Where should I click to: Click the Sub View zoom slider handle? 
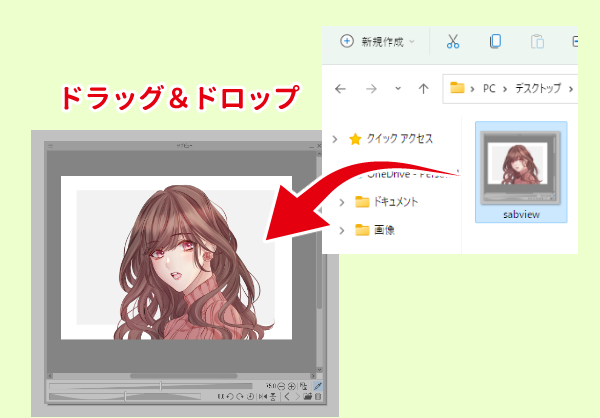tap(160, 386)
